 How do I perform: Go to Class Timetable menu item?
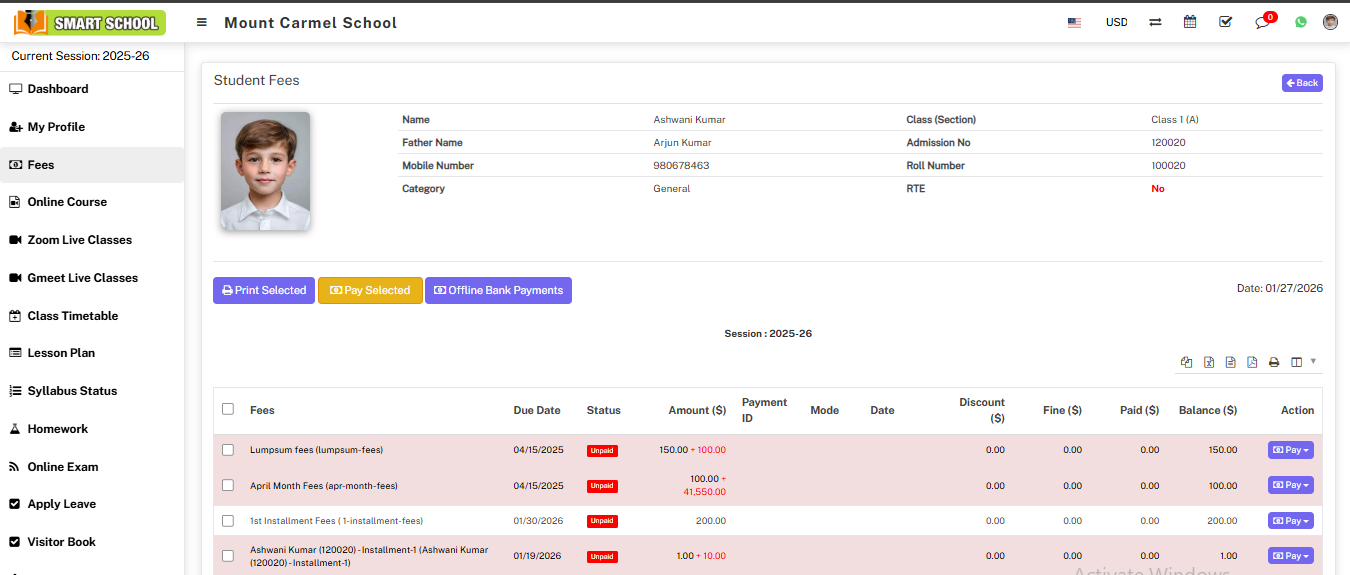coord(72,316)
